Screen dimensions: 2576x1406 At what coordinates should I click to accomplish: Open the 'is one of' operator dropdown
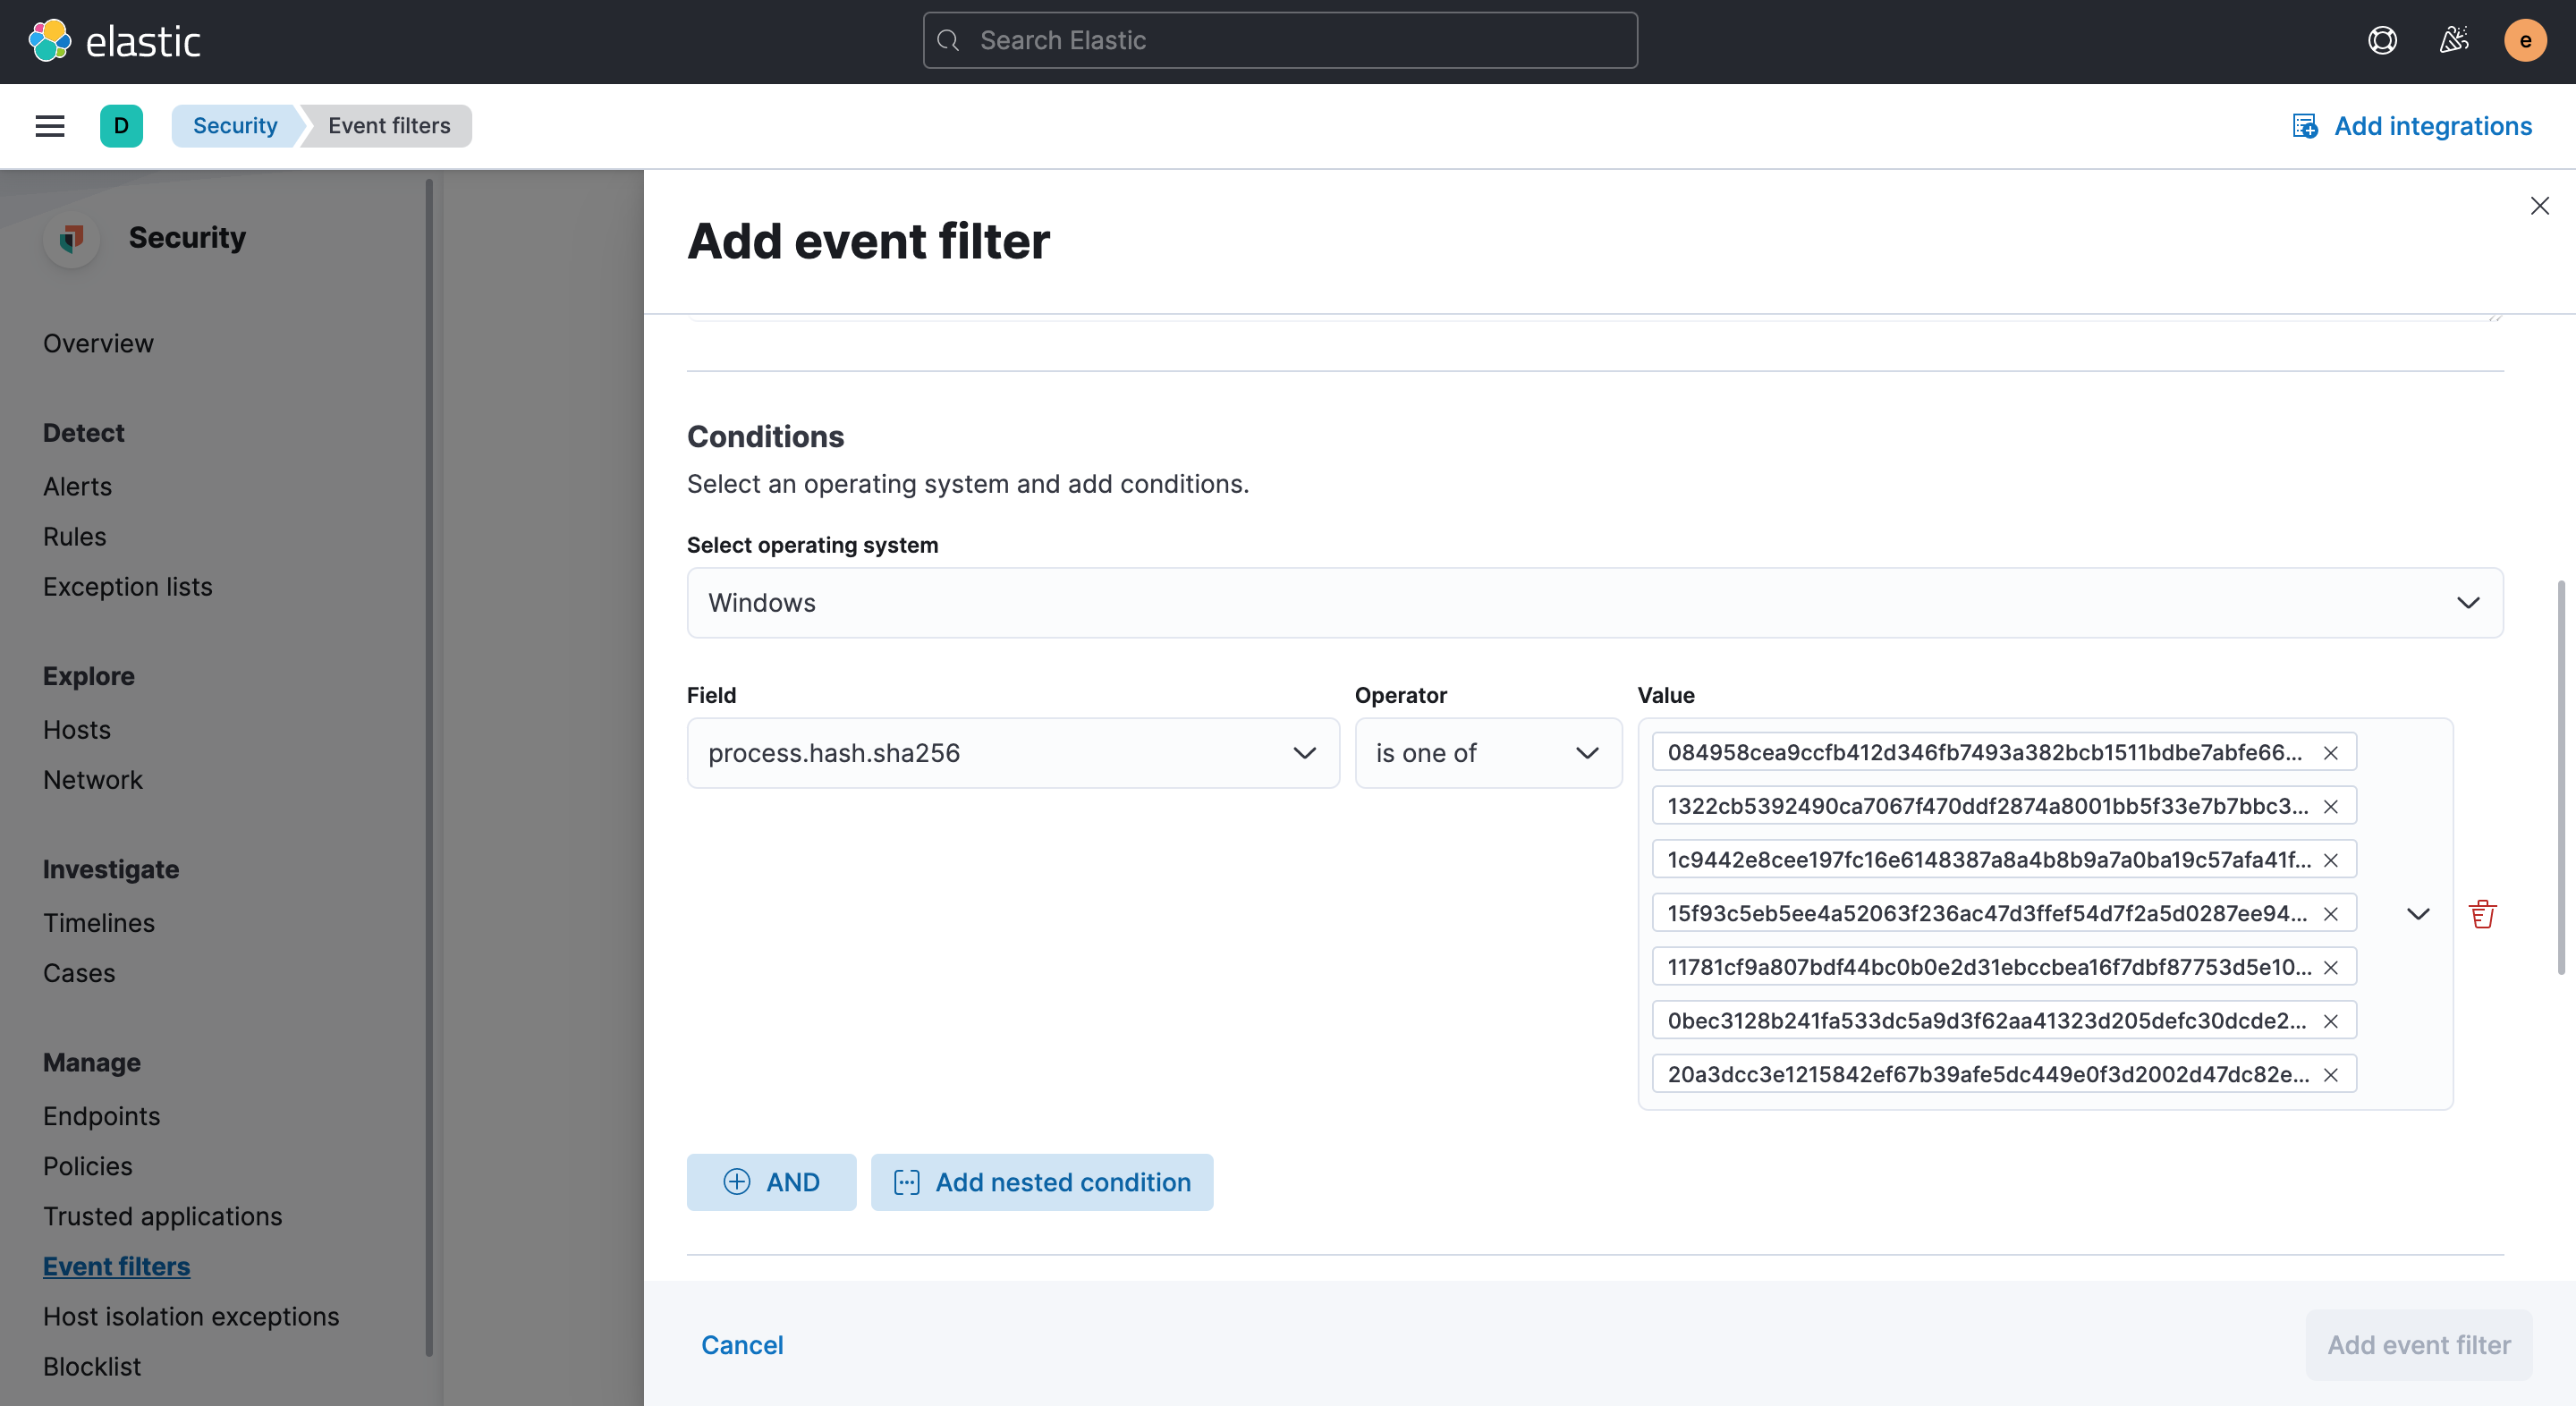(x=1487, y=753)
